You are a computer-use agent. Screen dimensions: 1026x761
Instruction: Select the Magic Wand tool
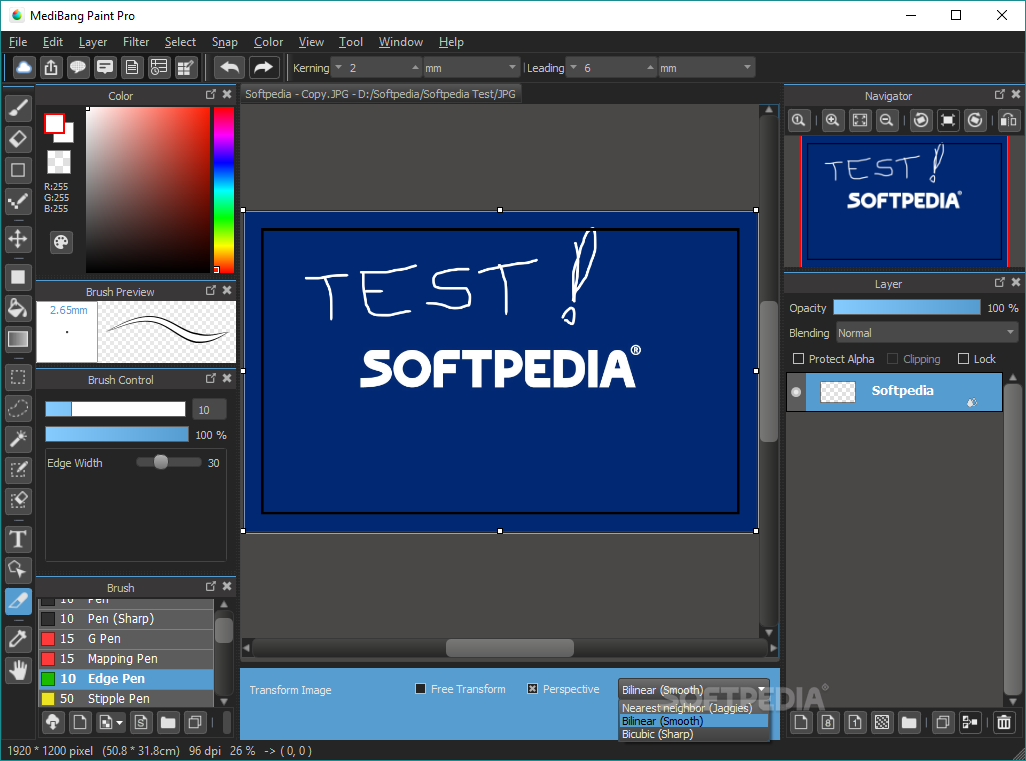[x=18, y=439]
